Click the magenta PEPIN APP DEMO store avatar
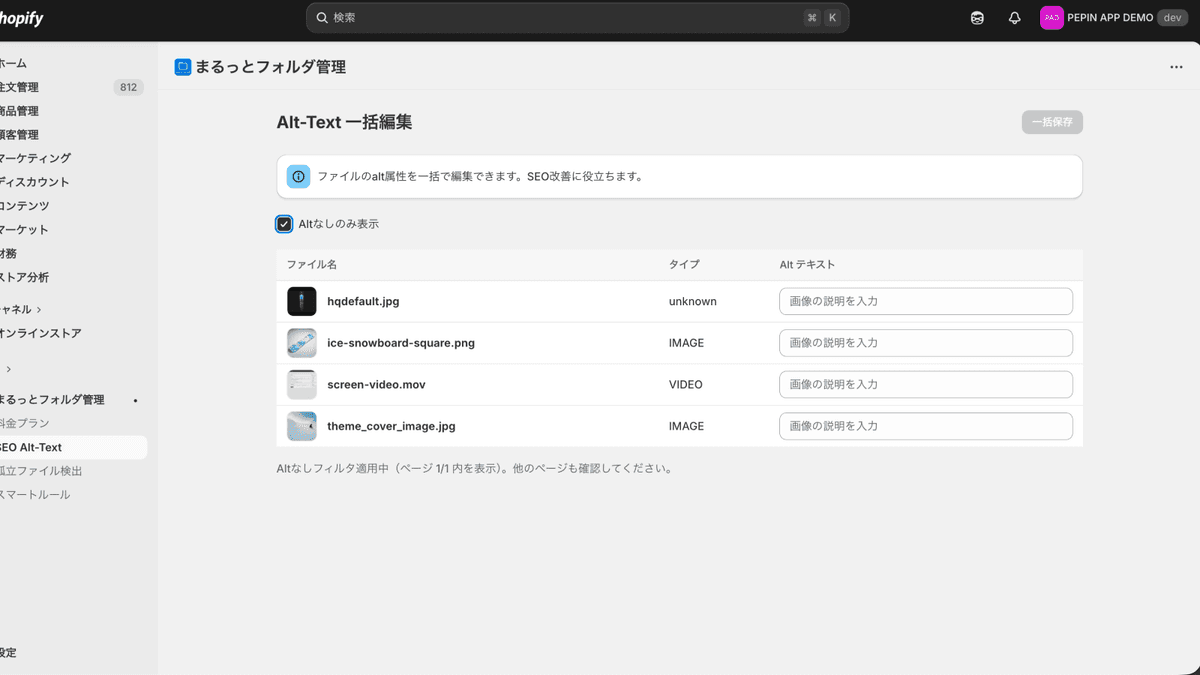This screenshot has height=675, width=1200. pos(1051,17)
